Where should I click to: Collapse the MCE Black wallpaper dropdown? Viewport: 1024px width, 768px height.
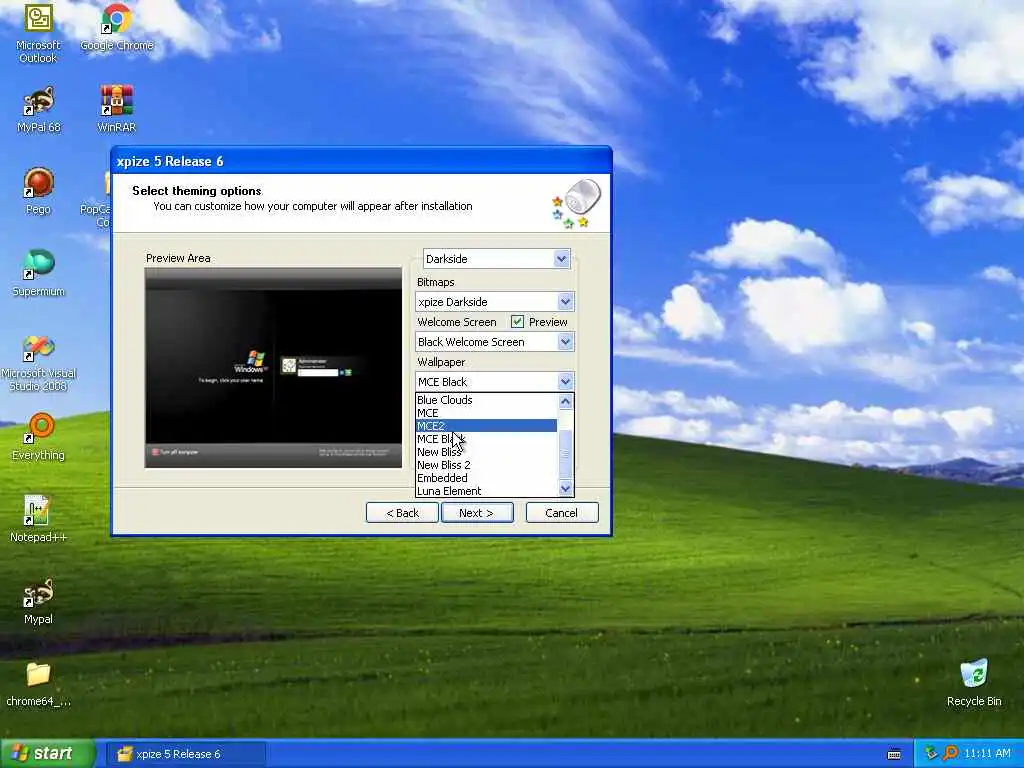pos(565,381)
